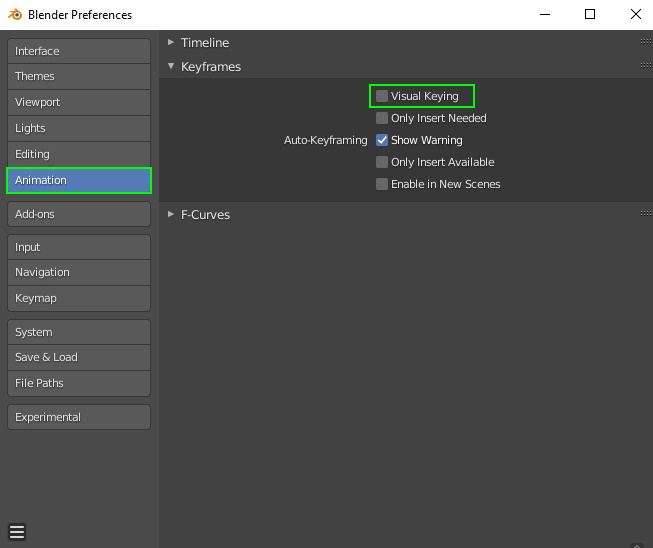
Task: Close the Blender Preferences window
Action: click(x=636, y=15)
